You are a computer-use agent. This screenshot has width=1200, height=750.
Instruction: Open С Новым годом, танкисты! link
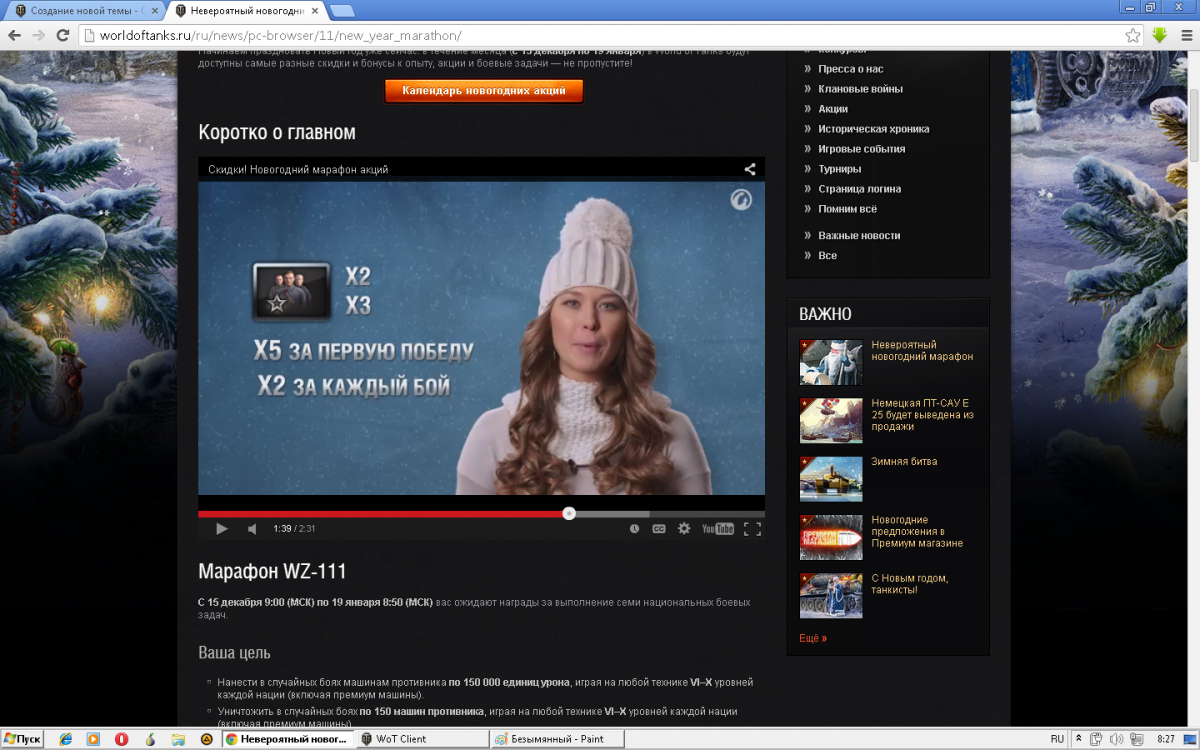910,583
